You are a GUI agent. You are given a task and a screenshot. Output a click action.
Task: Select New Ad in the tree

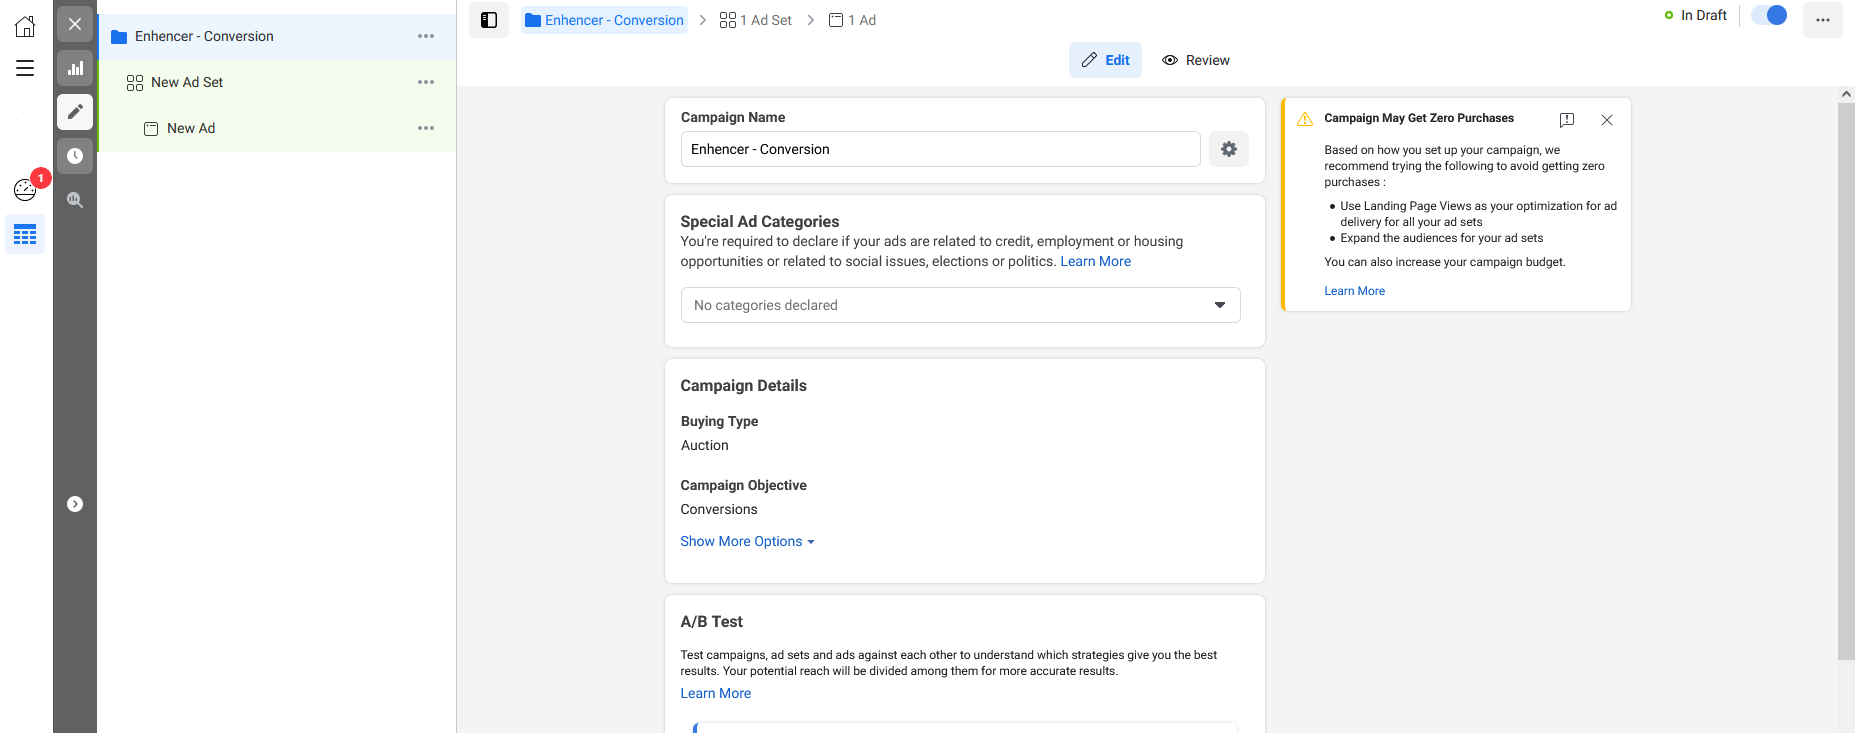click(277, 128)
